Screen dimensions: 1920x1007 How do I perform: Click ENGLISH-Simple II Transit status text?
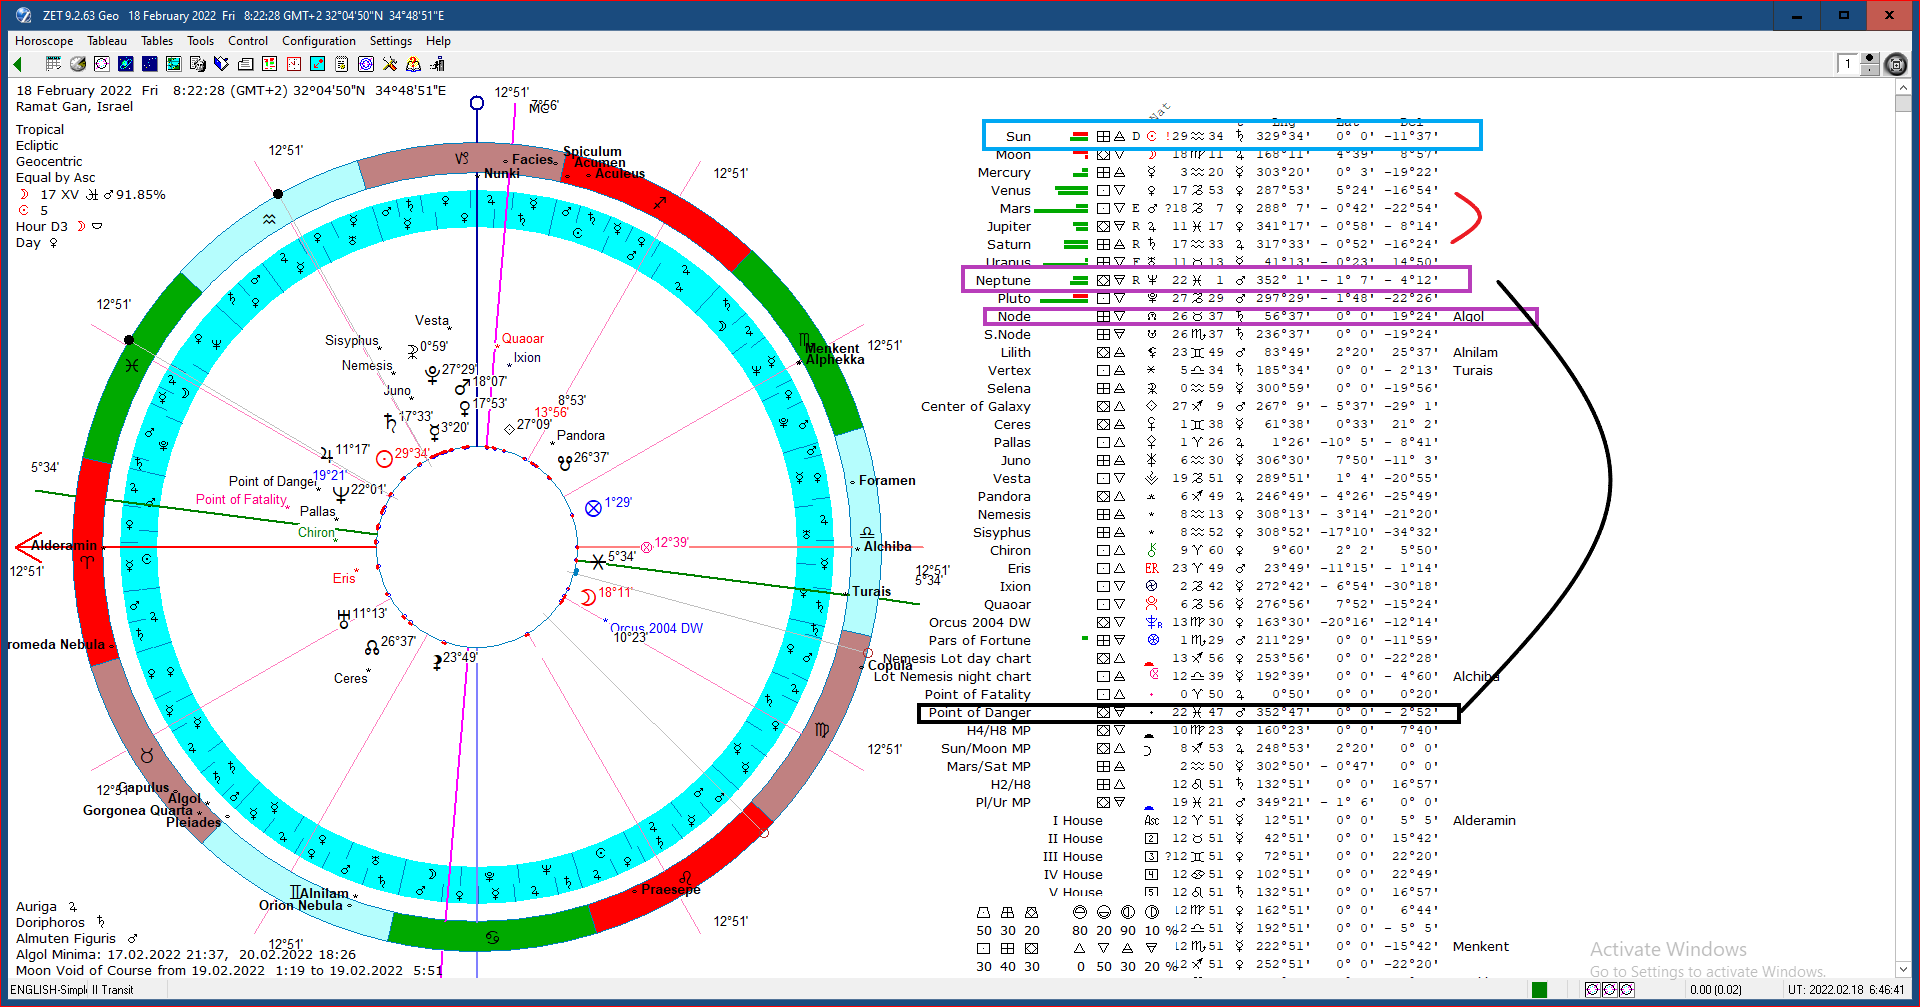[x=71, y=990]
